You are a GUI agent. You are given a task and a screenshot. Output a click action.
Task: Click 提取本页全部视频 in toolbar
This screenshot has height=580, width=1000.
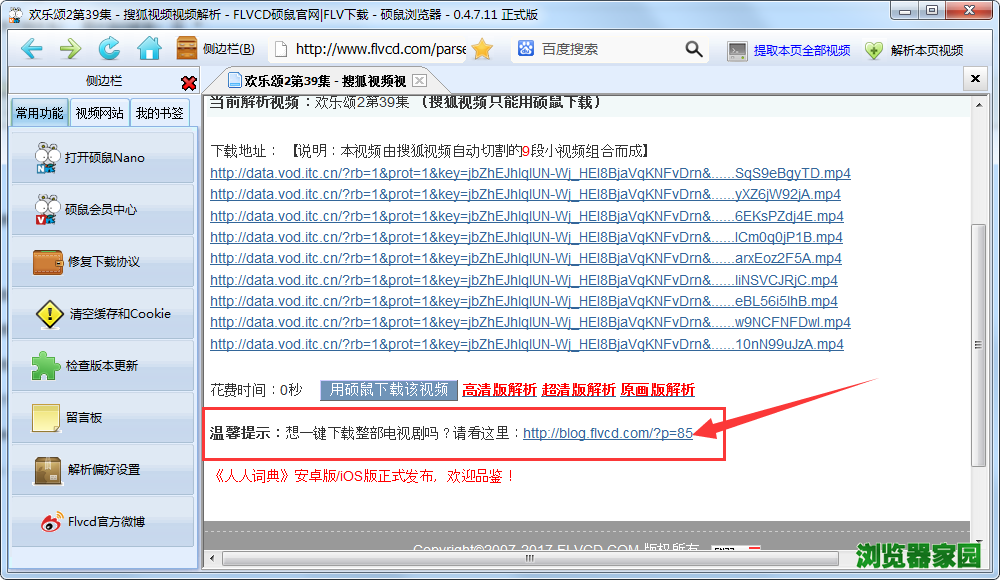pos(789,50)
